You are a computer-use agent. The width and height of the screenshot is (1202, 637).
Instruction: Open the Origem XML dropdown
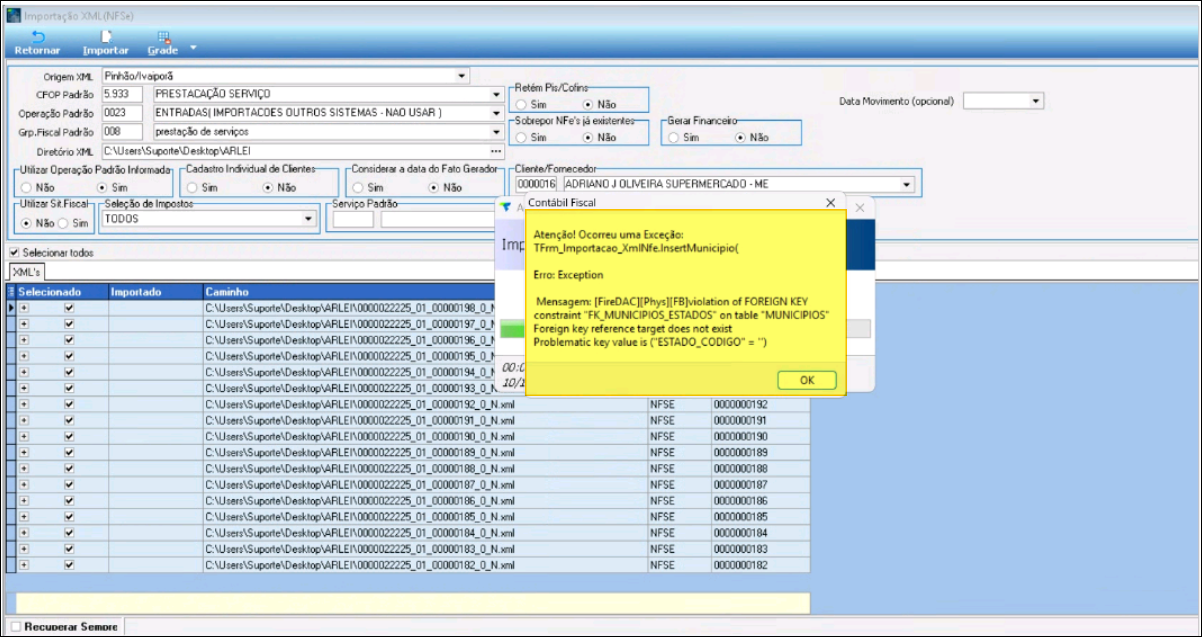click(x=461, y=76)
